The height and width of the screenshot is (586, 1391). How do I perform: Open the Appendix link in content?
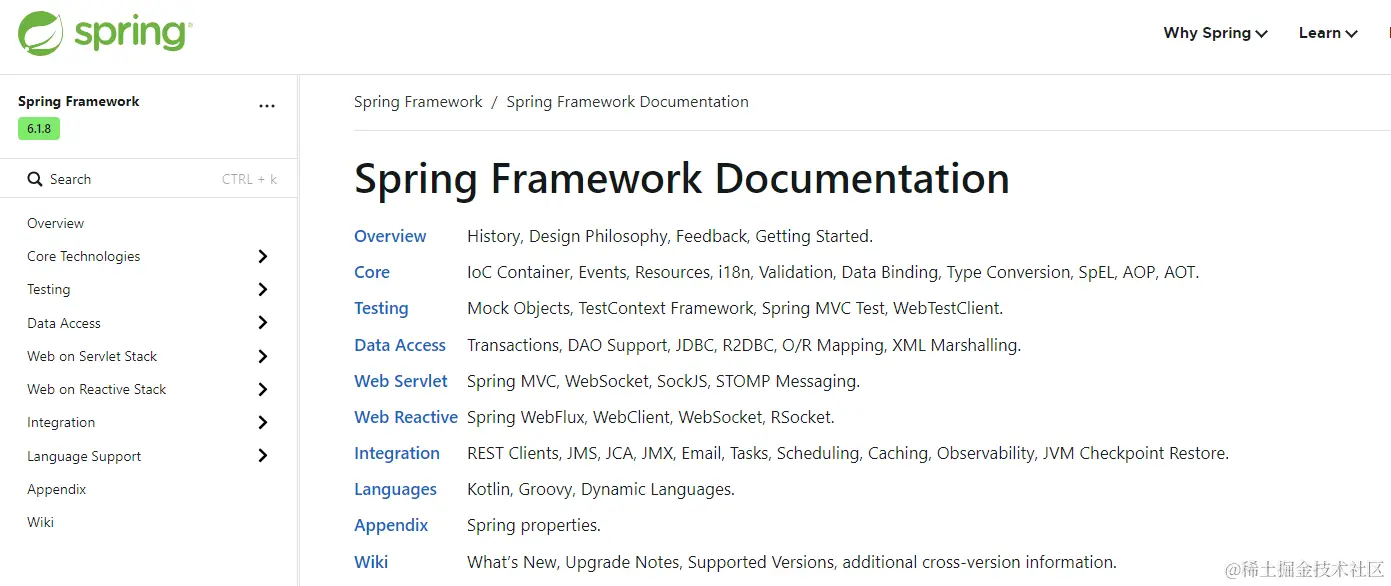pyautogui.click(x=391, y=525)
